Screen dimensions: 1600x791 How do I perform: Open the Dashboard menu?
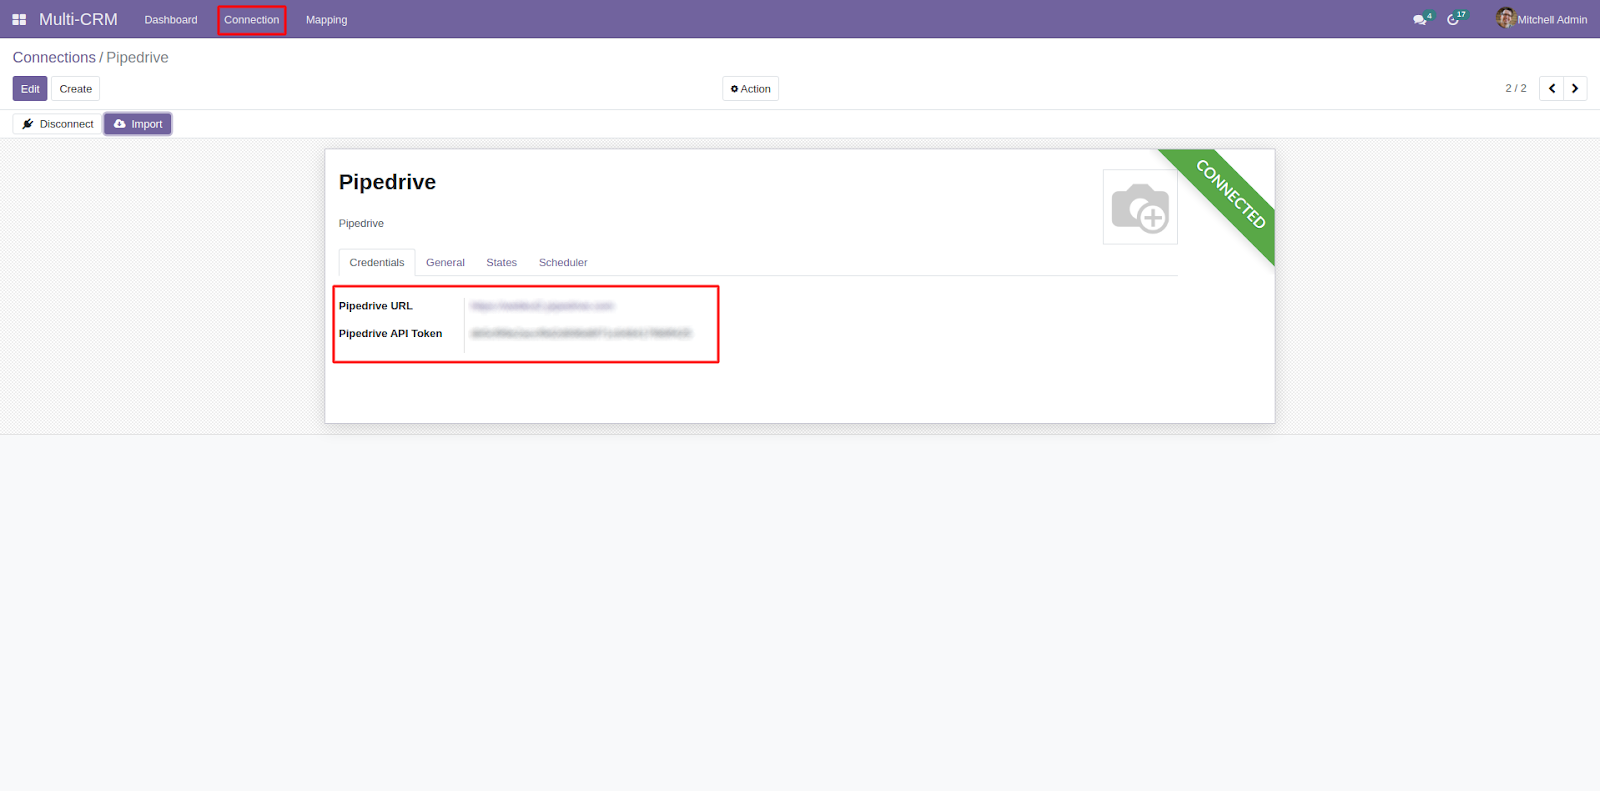click(171, 20)
